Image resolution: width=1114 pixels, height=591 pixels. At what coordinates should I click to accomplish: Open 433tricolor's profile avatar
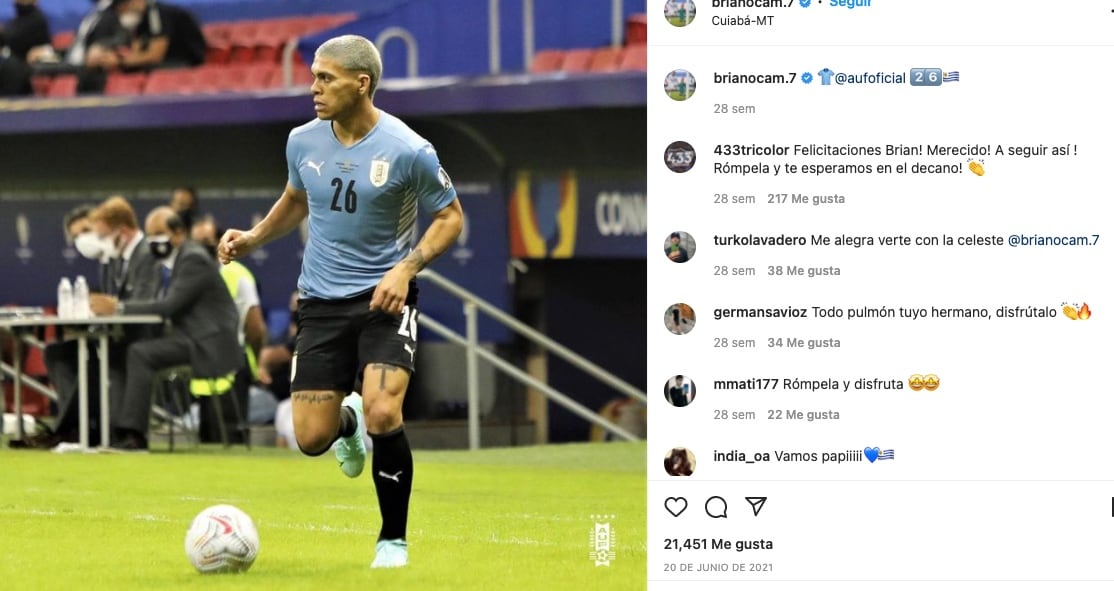(x=680, y=157)
